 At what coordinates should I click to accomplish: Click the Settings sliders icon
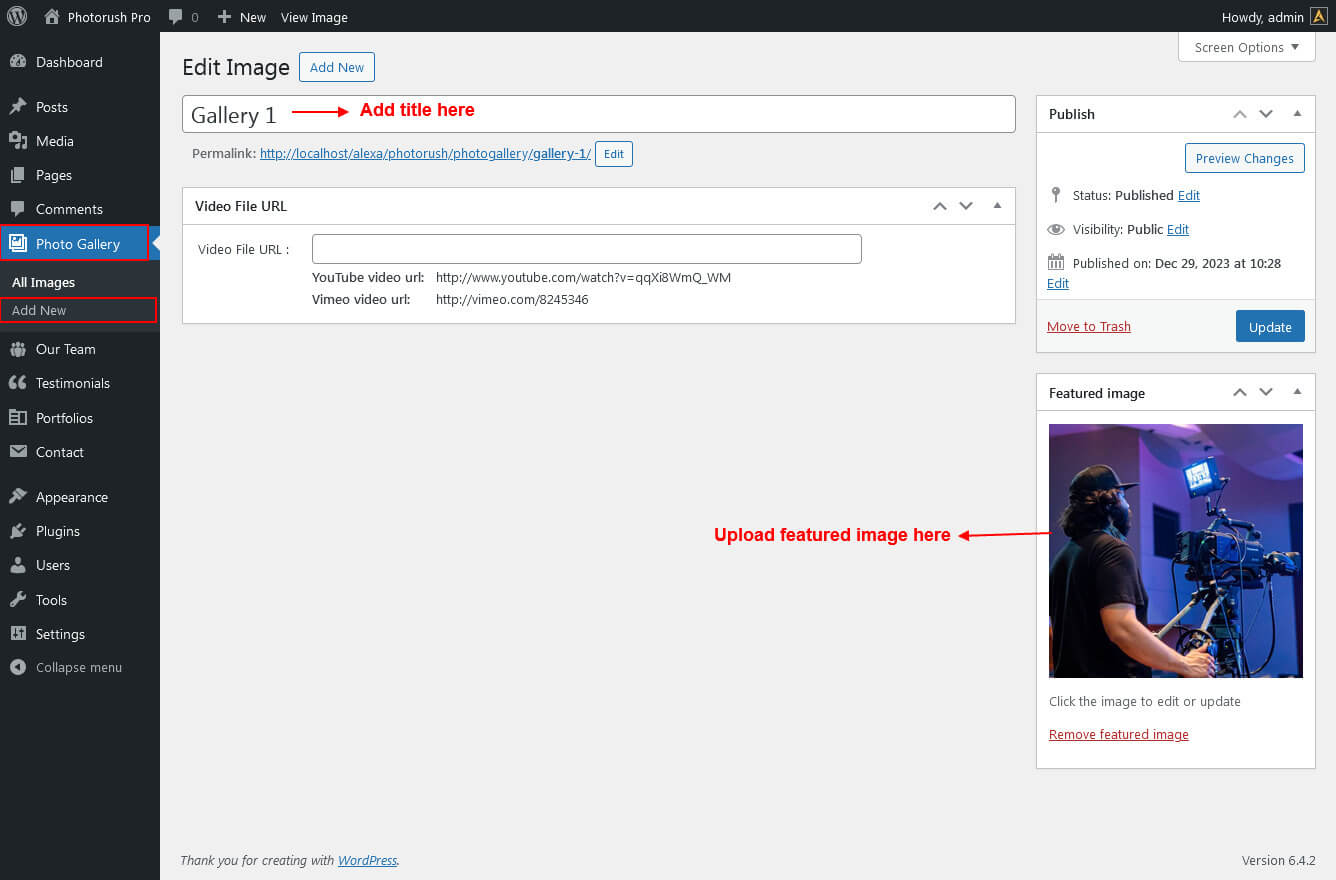point(18,634)
